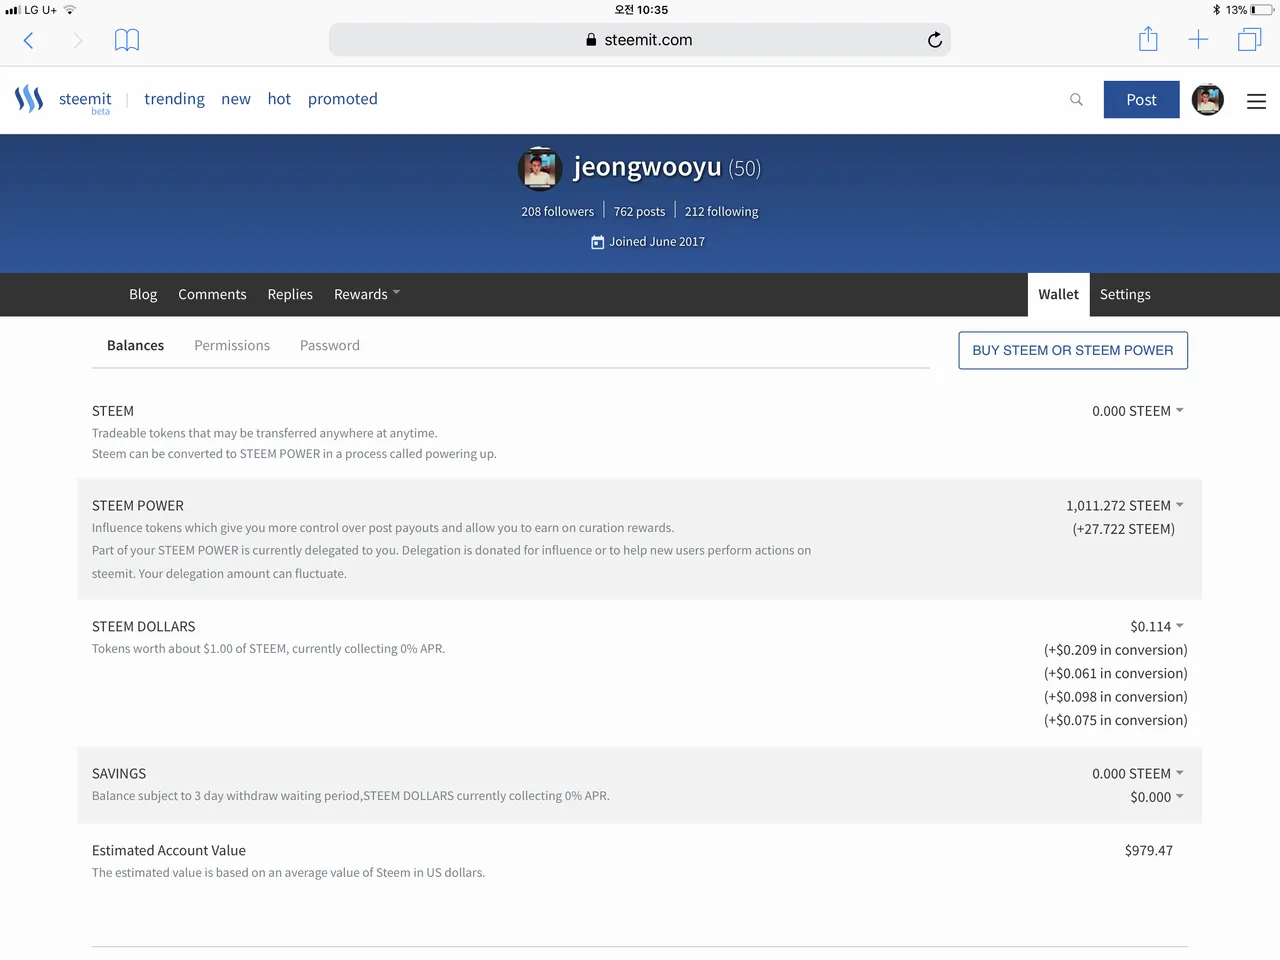1280x960 pixels.
Task: View the 208 followers list
Action: [x=557, y=212]
